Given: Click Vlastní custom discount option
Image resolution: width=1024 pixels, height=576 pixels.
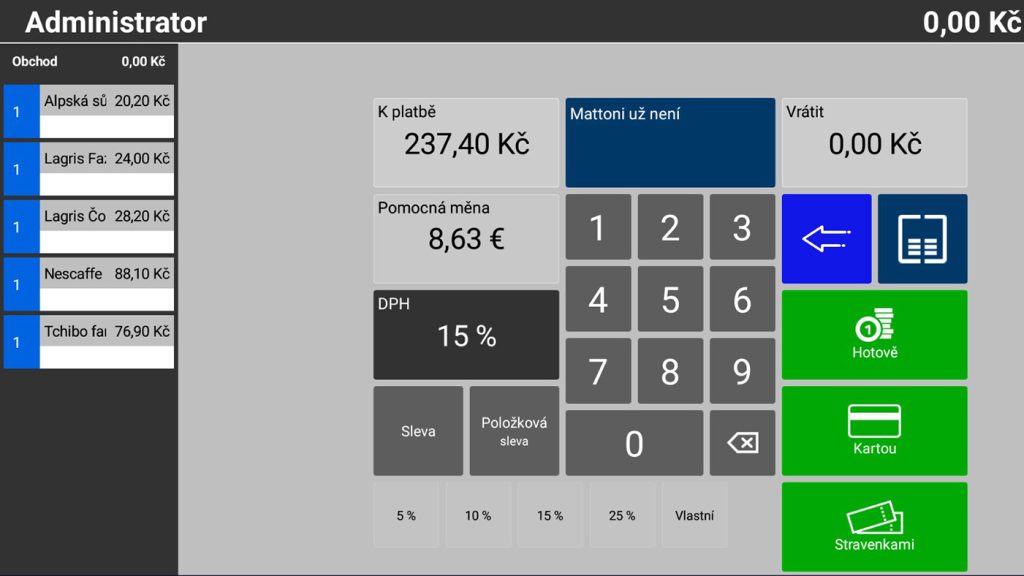Looking at the screenshot, I should [x=694, y=515].
